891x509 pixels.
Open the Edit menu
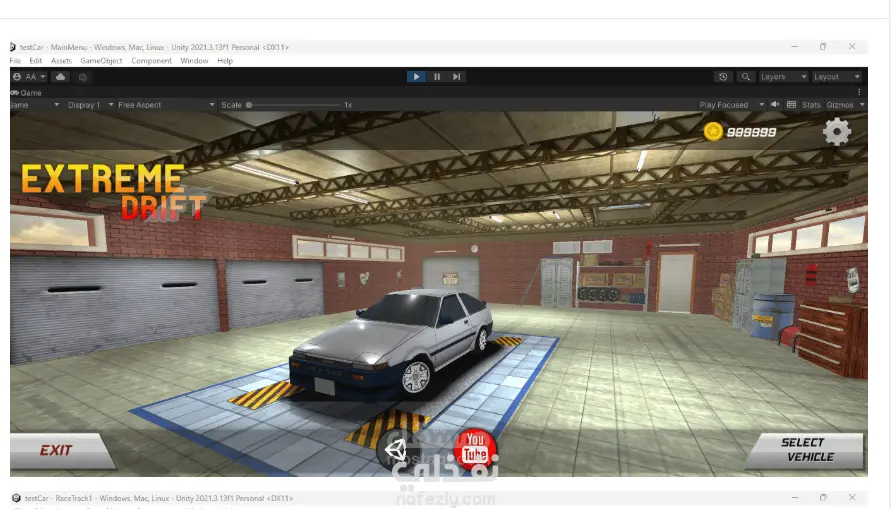coord(36,61)
